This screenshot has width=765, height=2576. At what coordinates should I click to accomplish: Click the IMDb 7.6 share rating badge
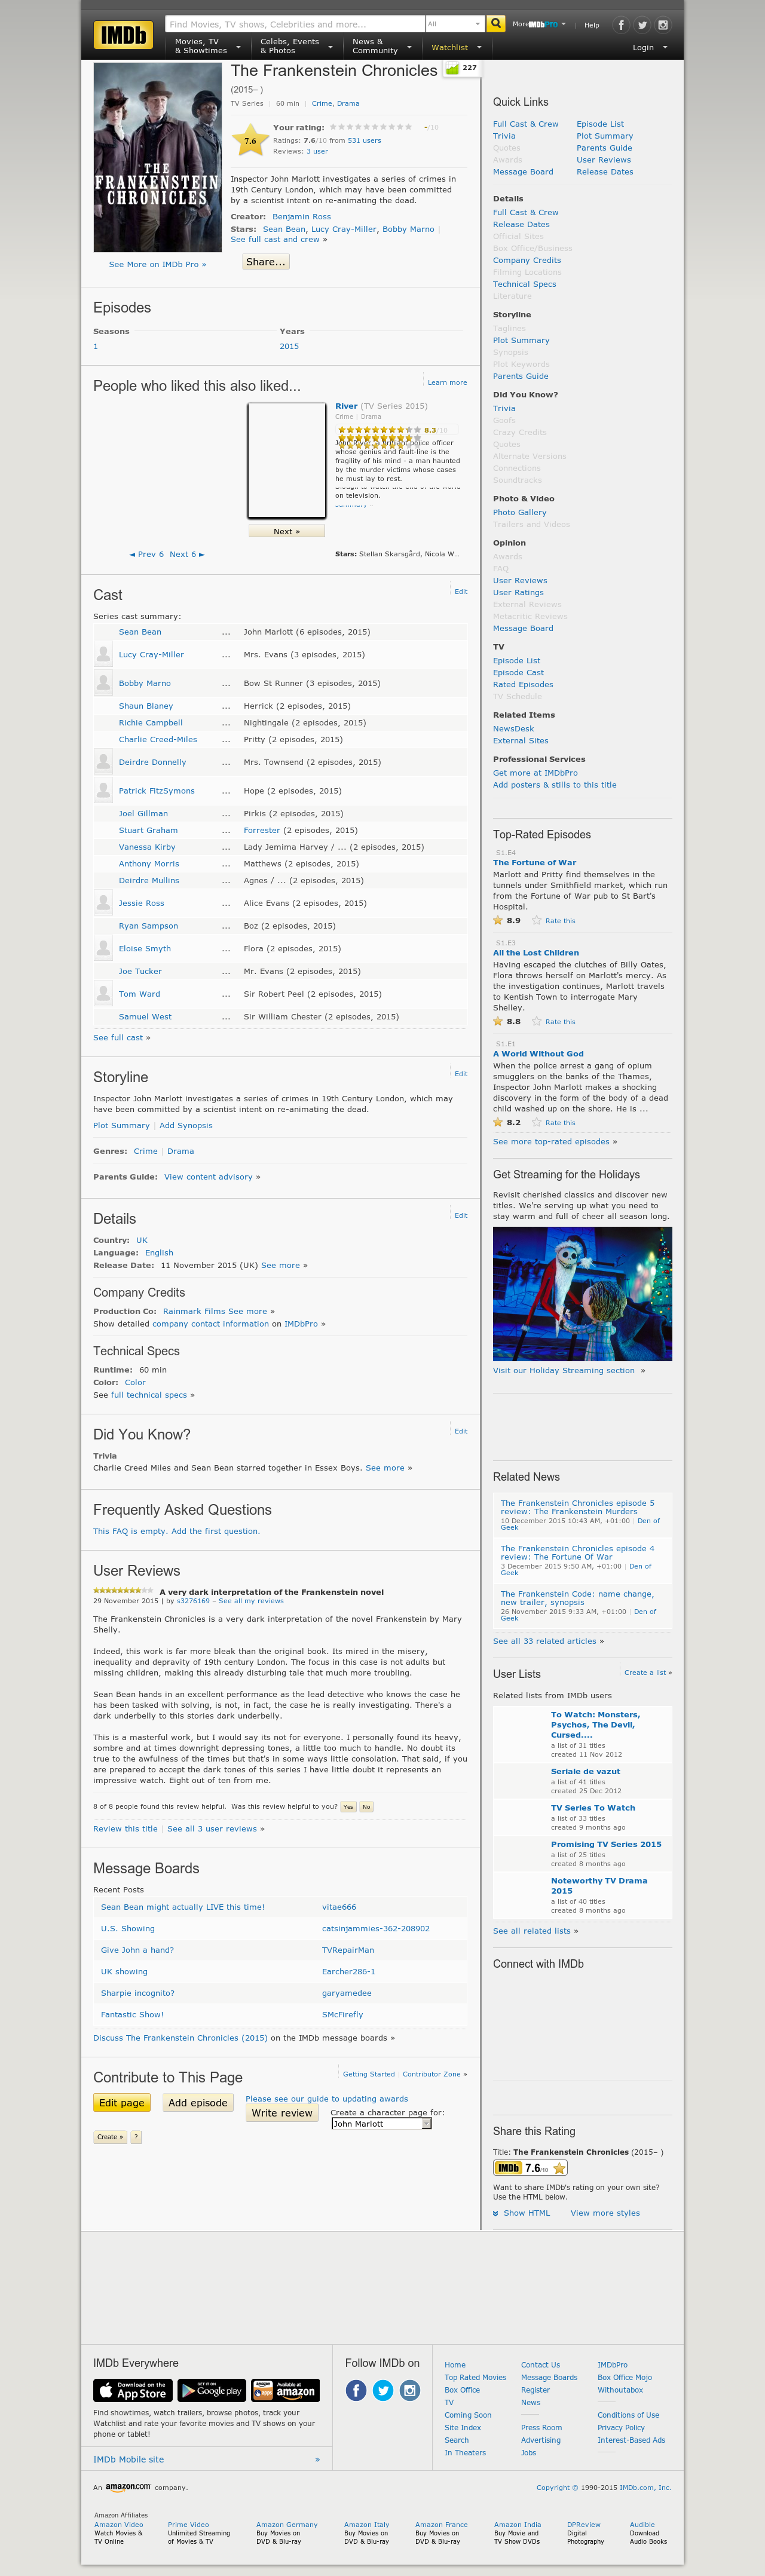point(530,2168)
